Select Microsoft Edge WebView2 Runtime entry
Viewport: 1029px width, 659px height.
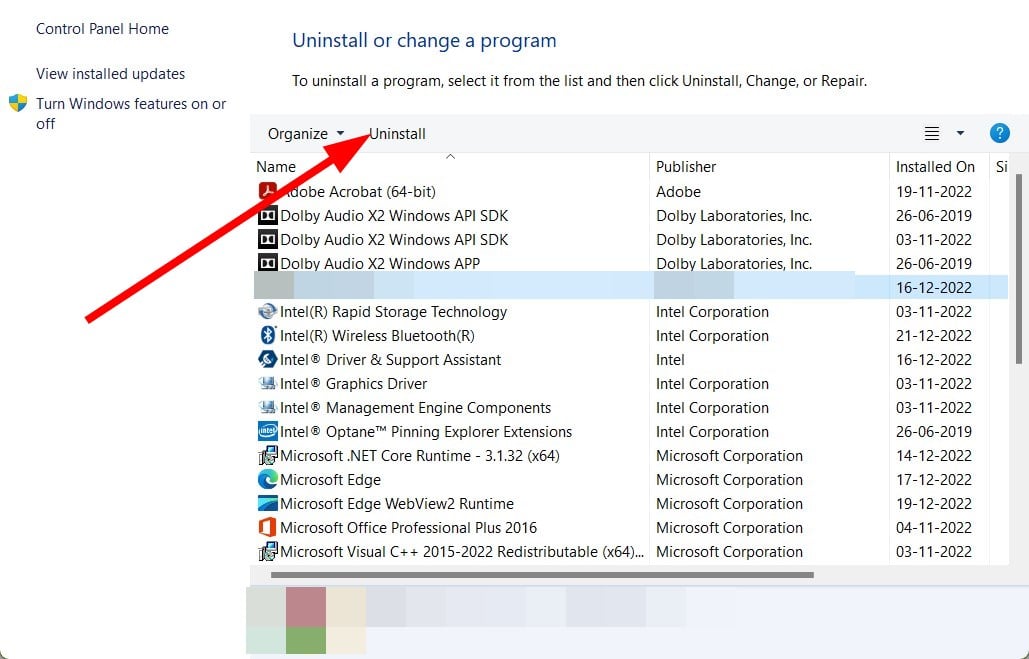(x=397, y=503)
